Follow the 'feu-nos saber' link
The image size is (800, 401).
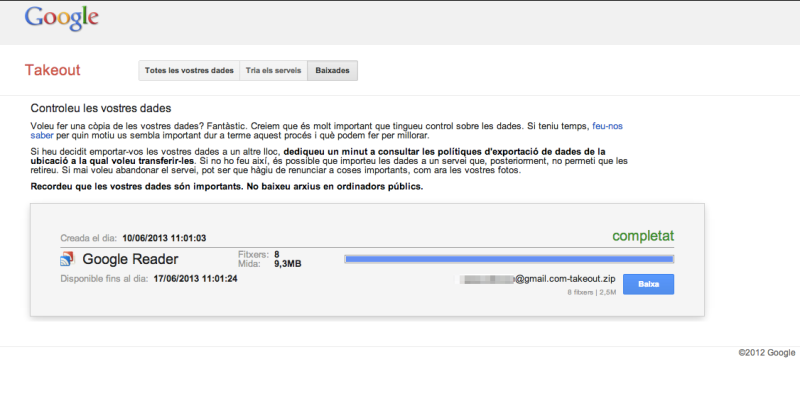(607, 126)
